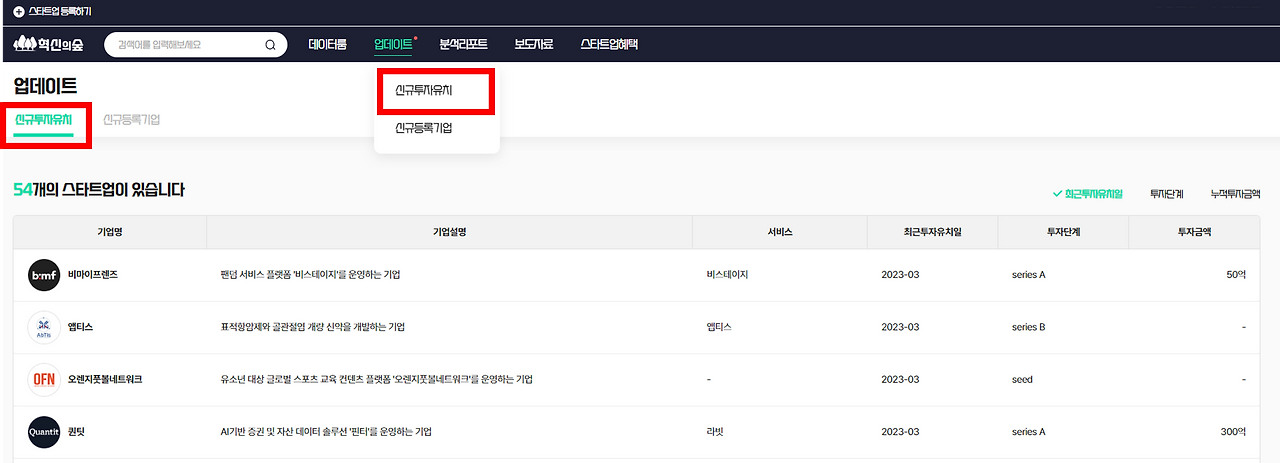This screenshot has width=1280, height=463.
Task: Click series B stage in 앱티스 row
Action: click(x=1028, y=327)
